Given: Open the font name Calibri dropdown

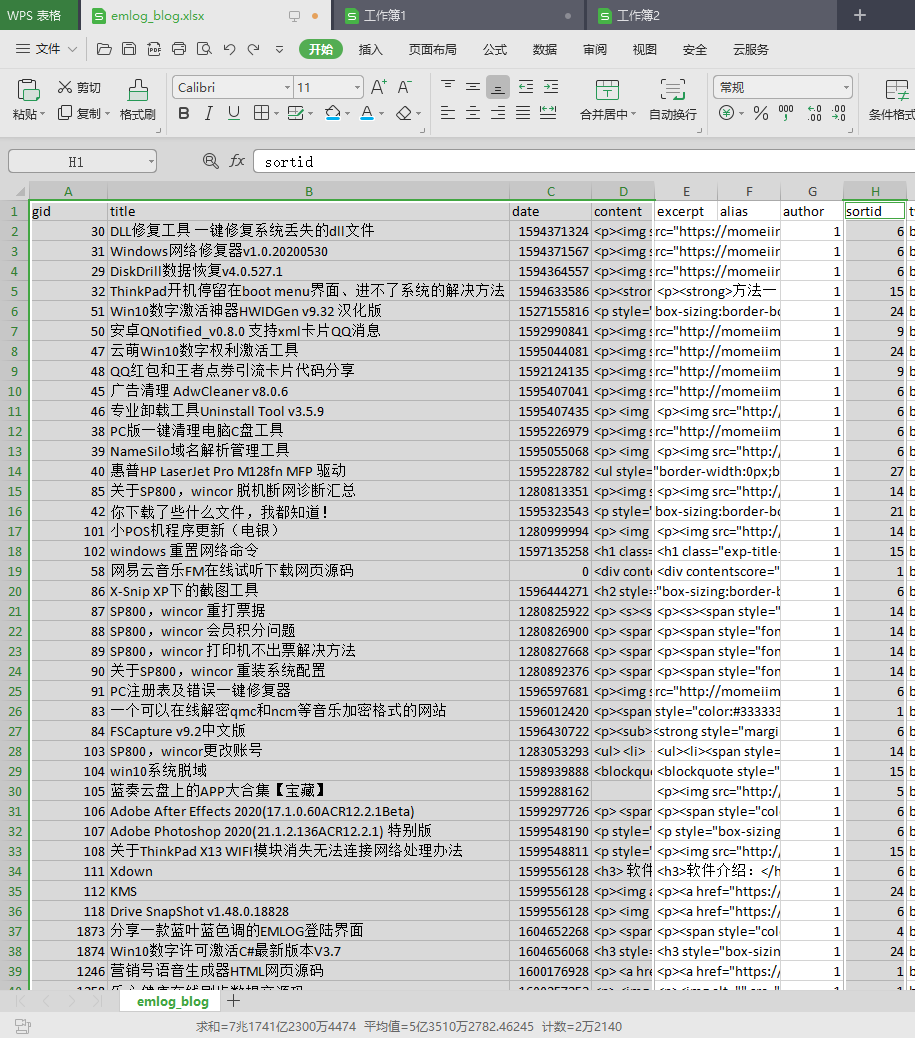Looking at the screenshot, I should tap(287, 87).
